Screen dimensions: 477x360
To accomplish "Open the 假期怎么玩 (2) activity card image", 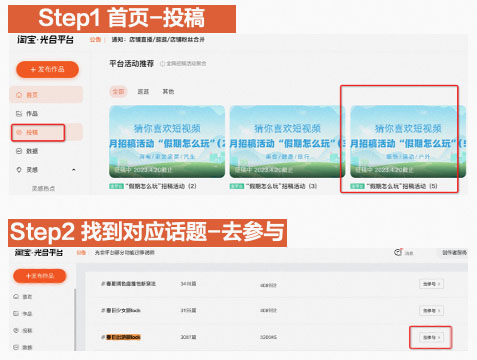I will 167,142.
